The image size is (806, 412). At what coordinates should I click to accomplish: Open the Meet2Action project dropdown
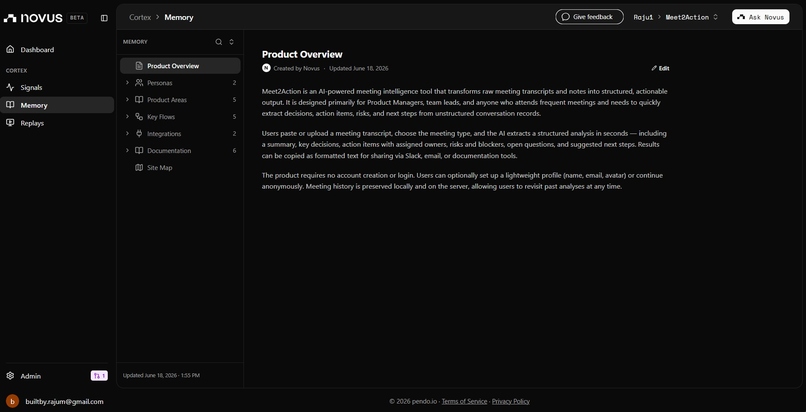tap(691, 17)
